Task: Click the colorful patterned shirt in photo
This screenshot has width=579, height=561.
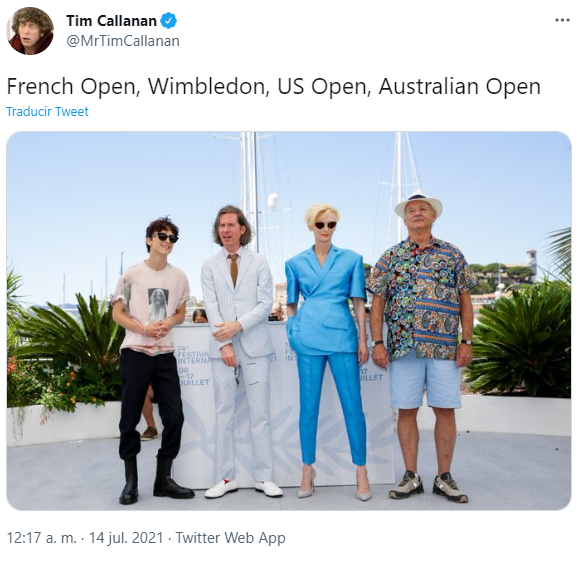Action: click(421, 299)
